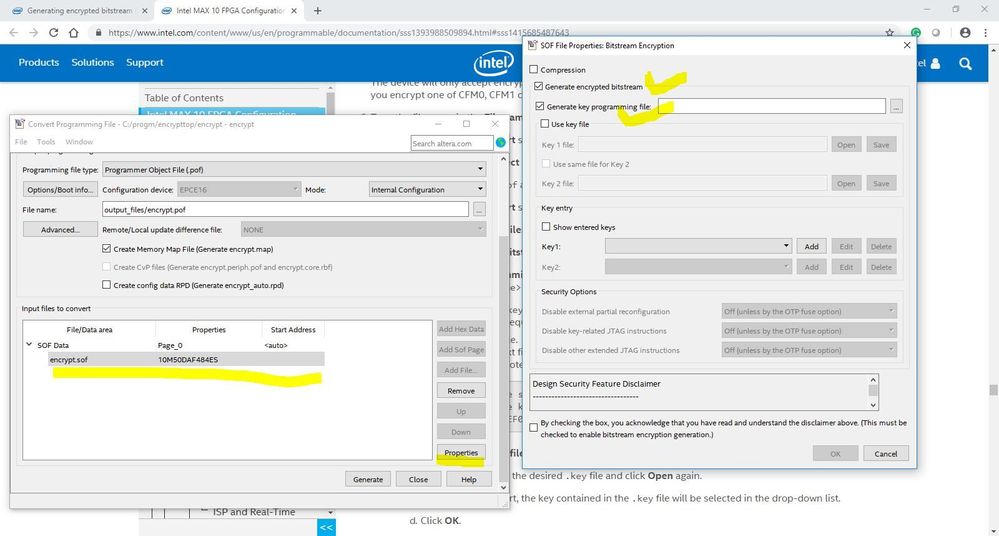Click Page_0 properties cell

pos(170,345)
